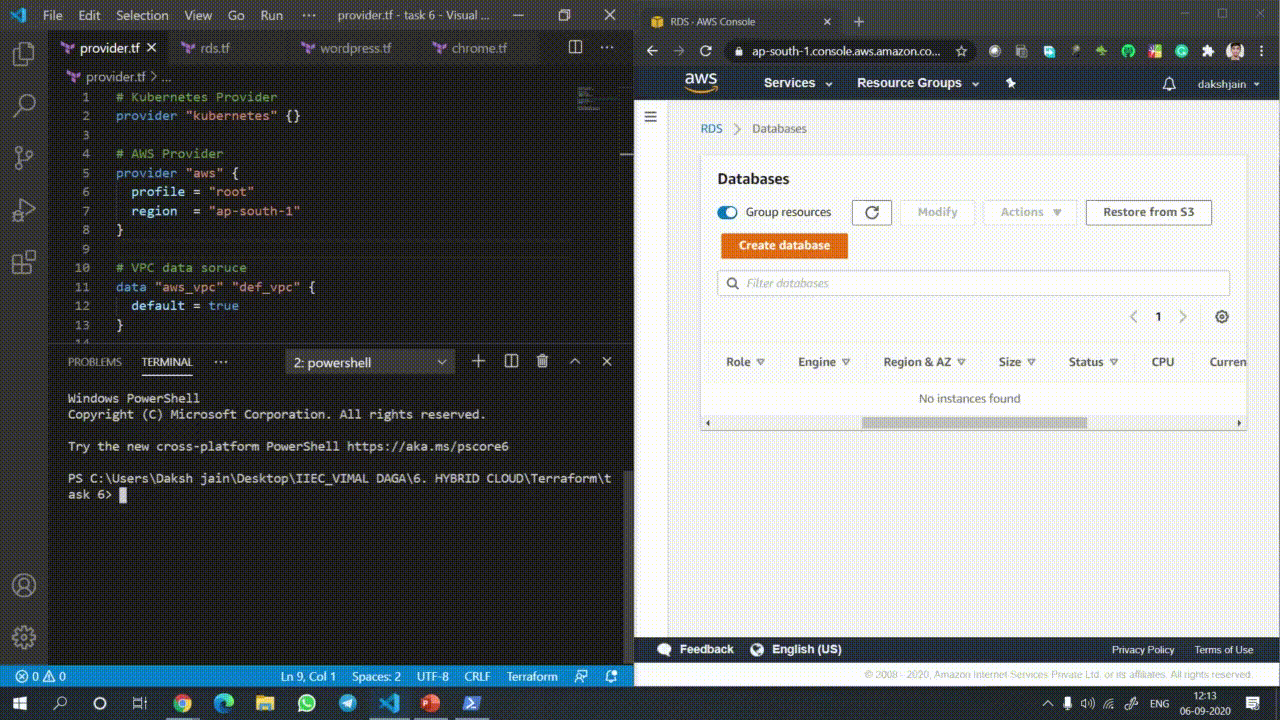This screenshot has height=720, width=1280.
Task: Go back in the Chrome browser
Action: [x=652, y=51]
